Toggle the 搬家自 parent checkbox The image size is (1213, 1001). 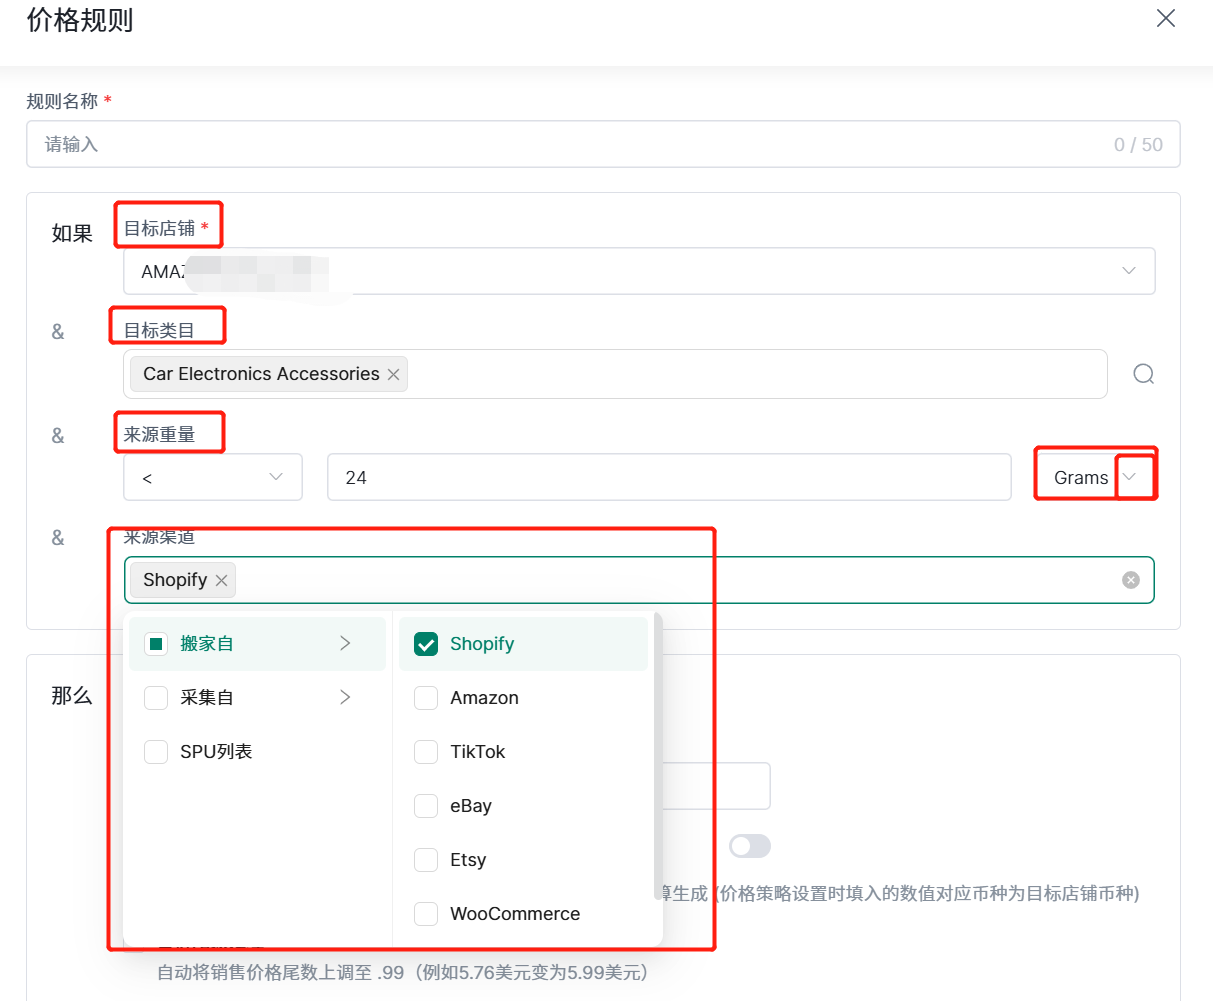point(156,644)
